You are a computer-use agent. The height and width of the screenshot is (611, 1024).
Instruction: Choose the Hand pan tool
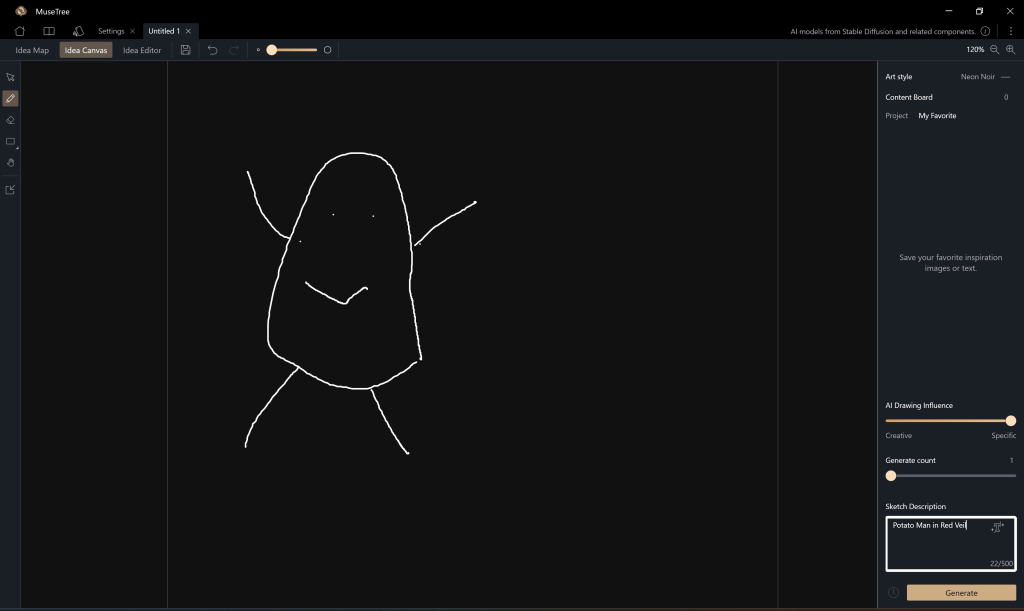pyautogui.click(x=10, y=162)
